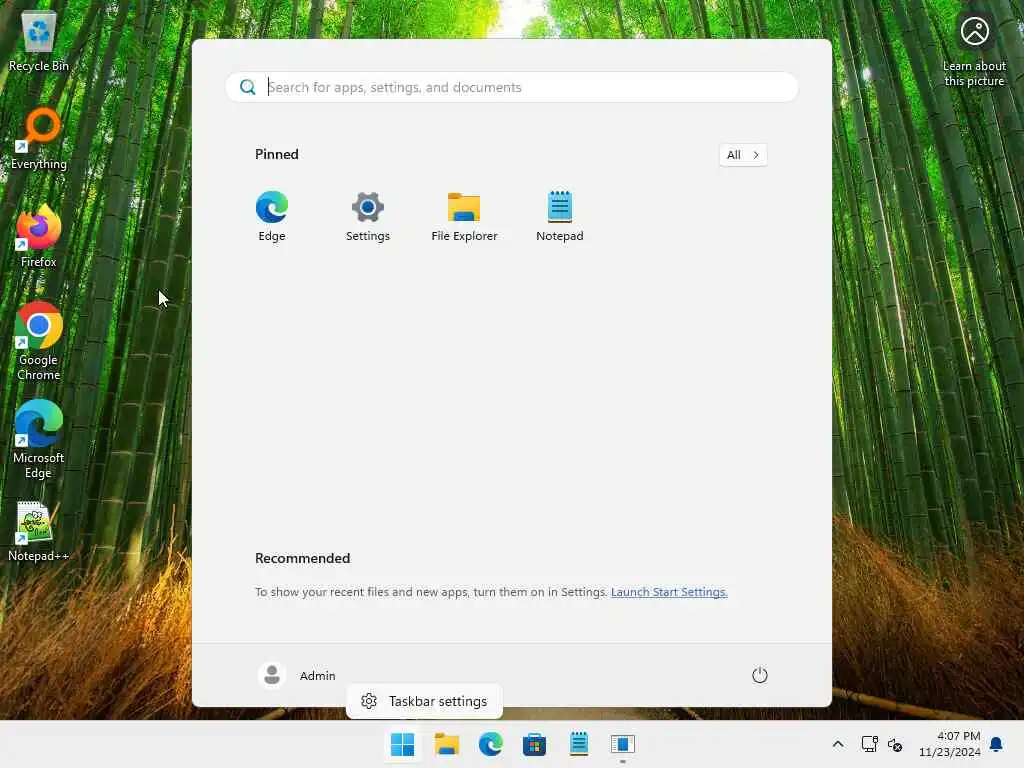Select Notepad++ desktop shortcut

click(39, 532)
